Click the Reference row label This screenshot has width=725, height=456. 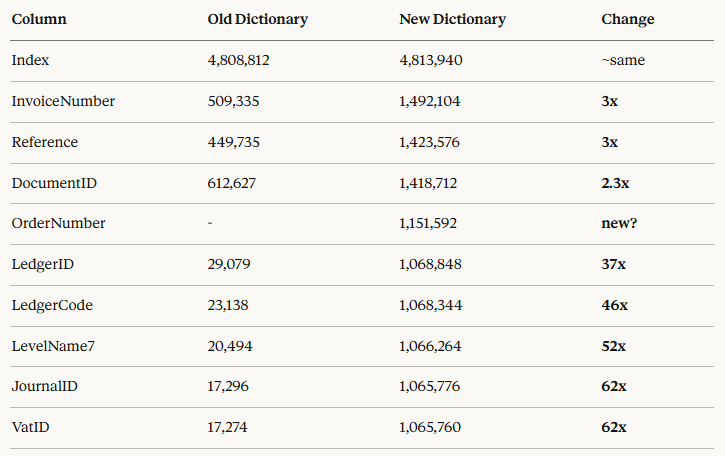[44, 142]
